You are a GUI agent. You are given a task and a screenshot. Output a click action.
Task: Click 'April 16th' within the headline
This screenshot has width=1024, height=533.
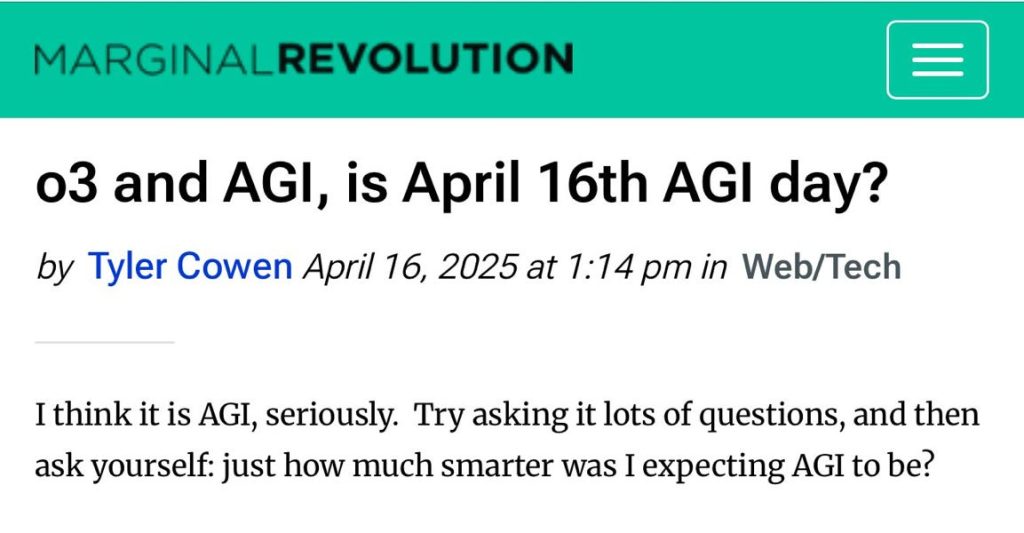(x=525, y=183)
